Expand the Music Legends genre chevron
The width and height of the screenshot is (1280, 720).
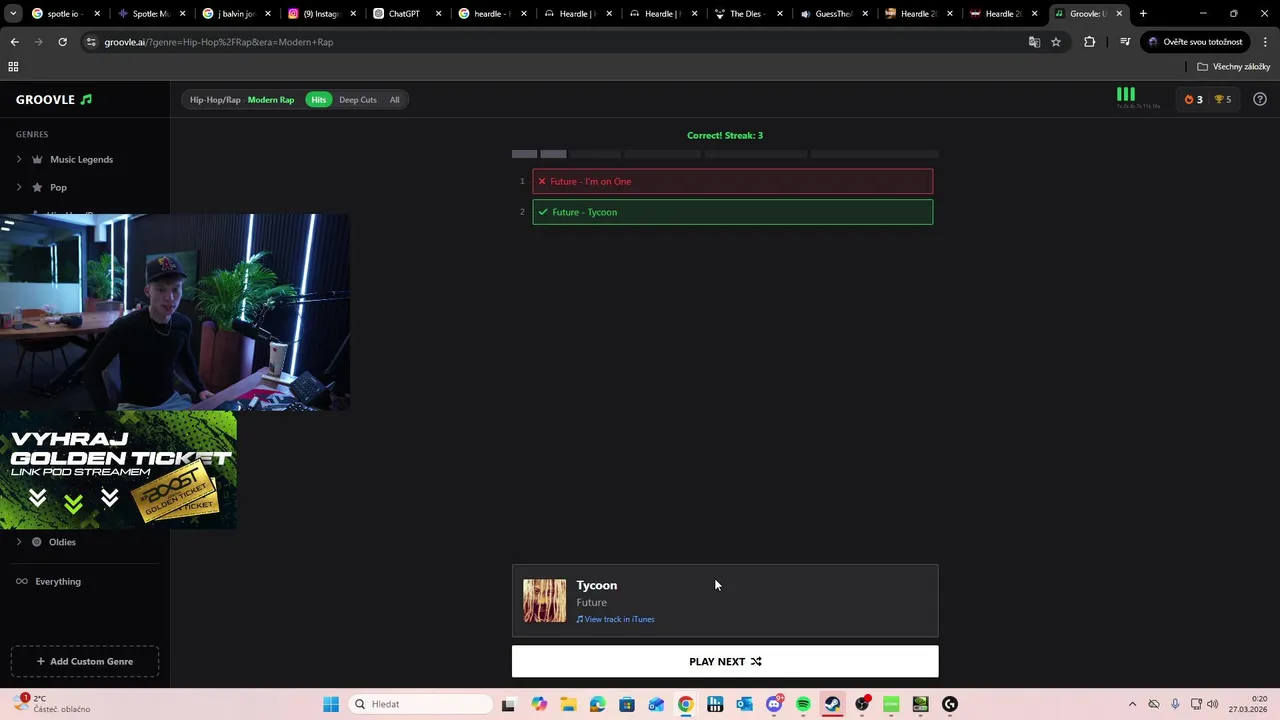point(19,159)
